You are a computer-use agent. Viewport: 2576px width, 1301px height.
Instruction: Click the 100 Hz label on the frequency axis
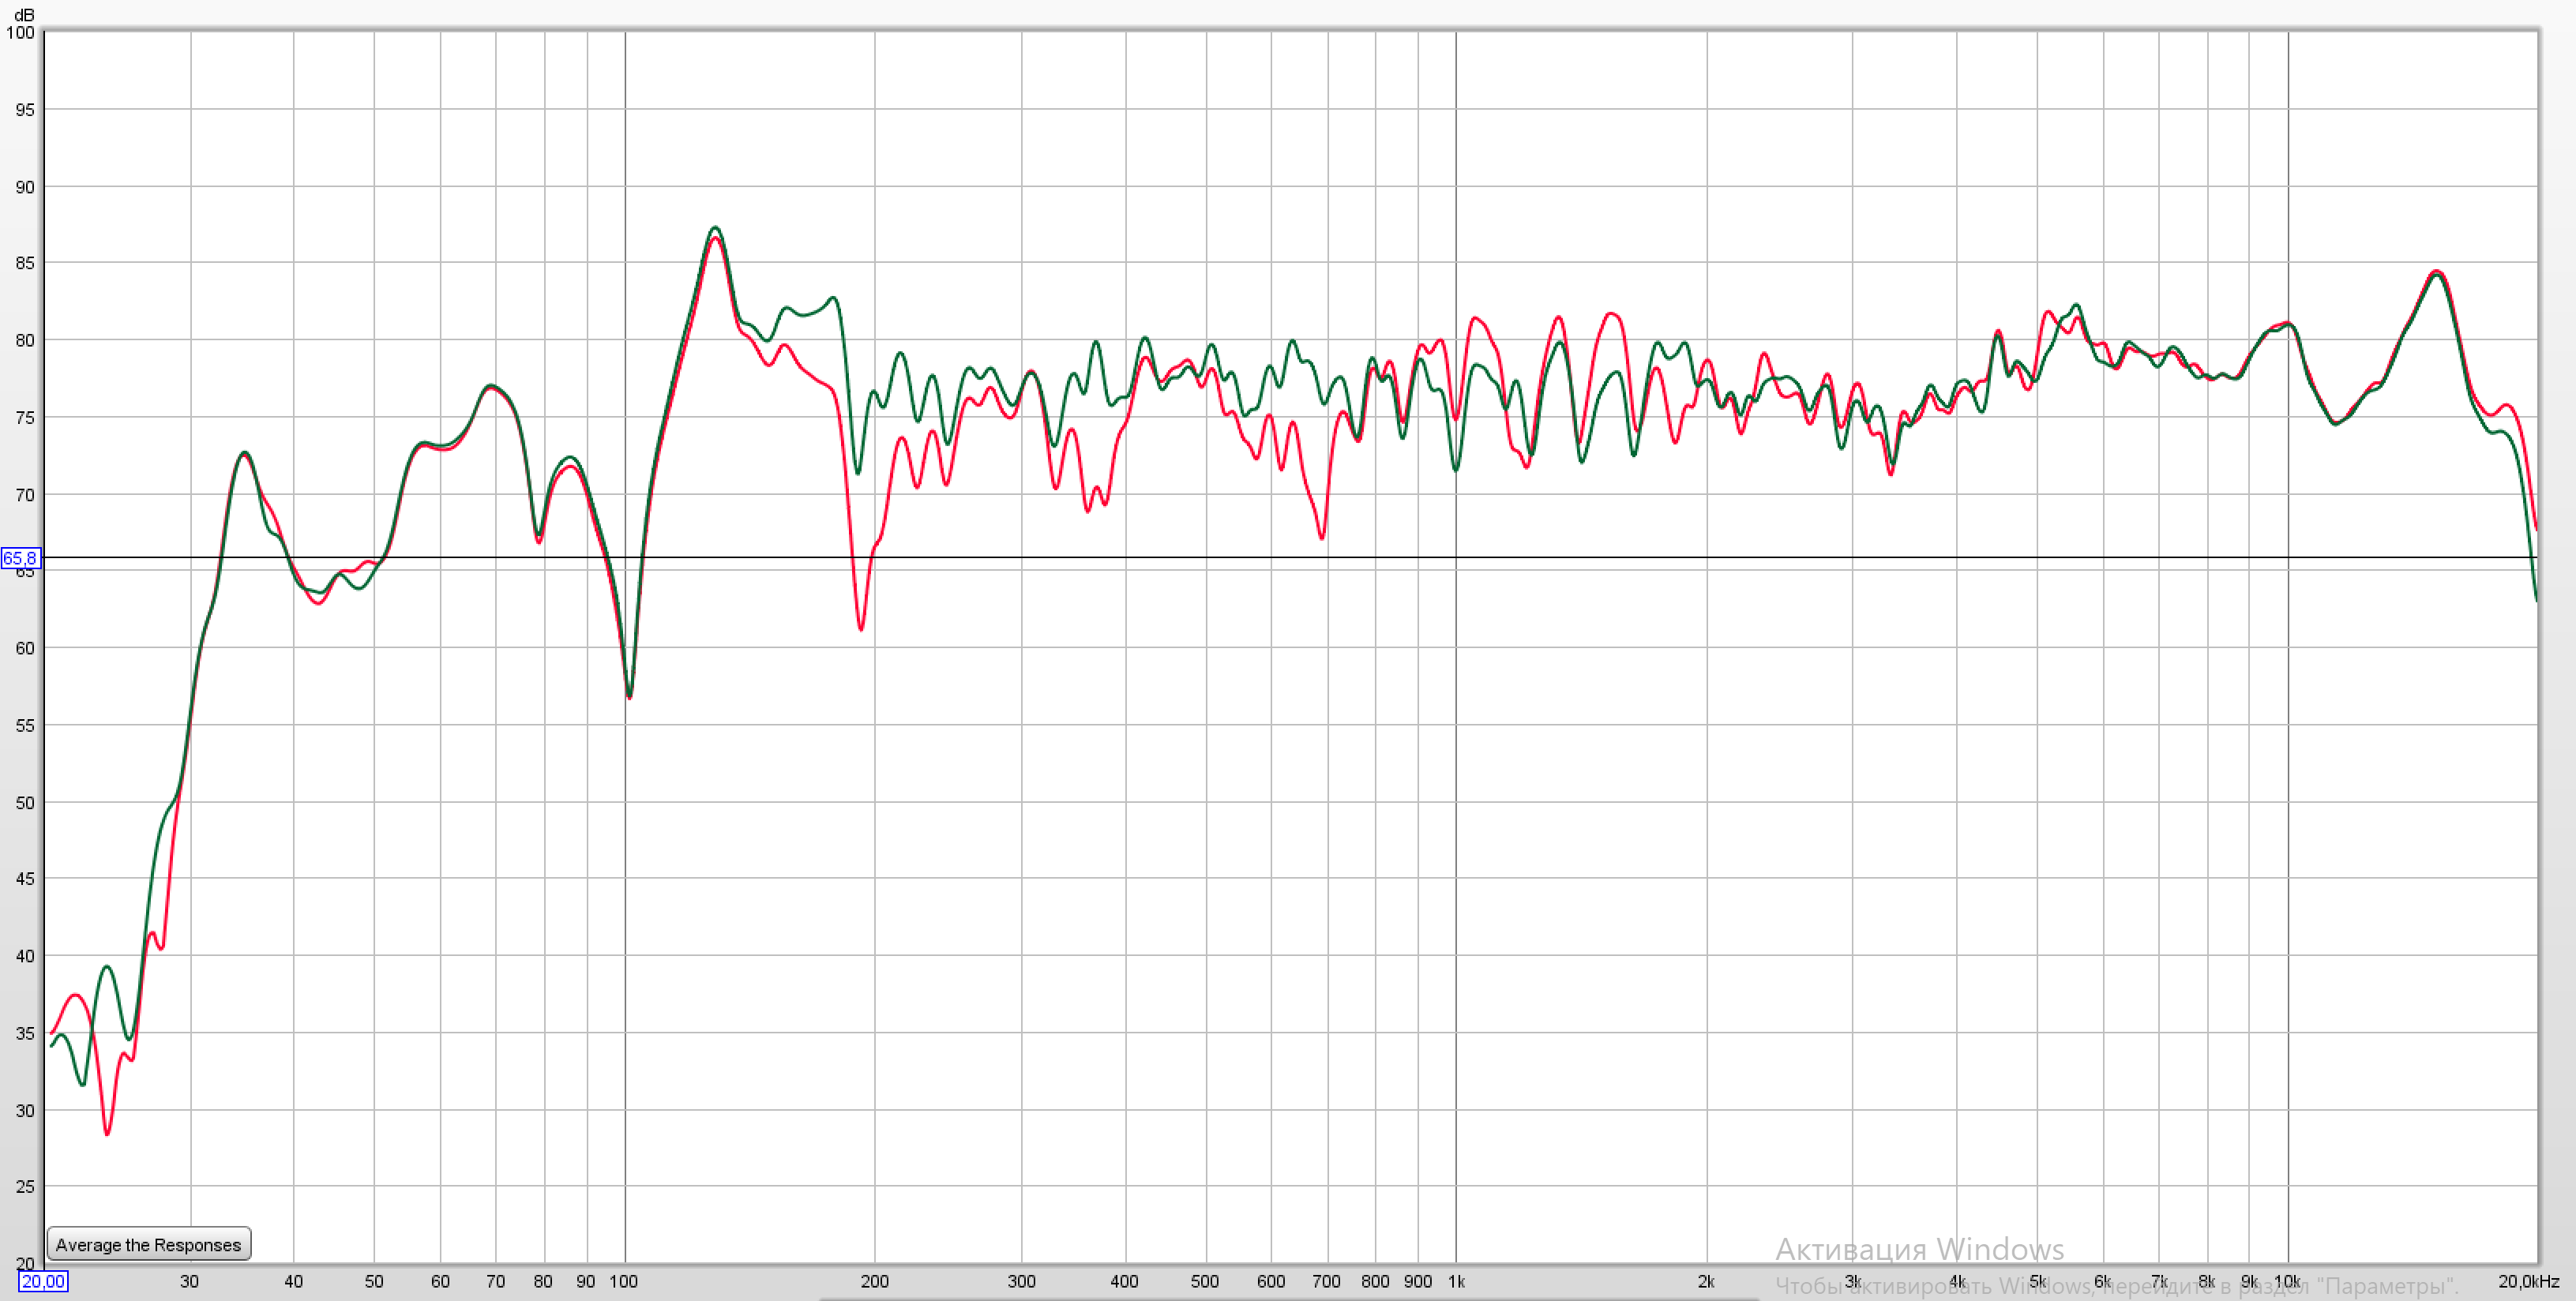624,1281
